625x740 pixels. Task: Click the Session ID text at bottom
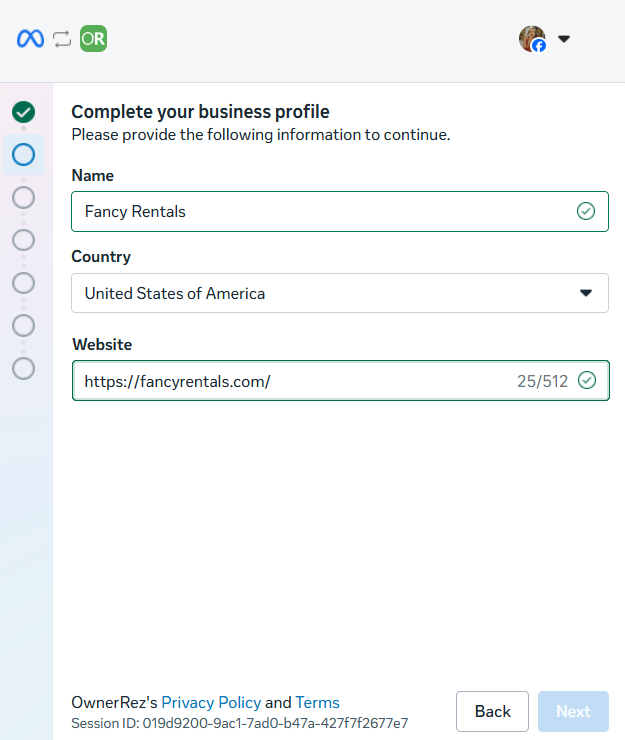240,723
